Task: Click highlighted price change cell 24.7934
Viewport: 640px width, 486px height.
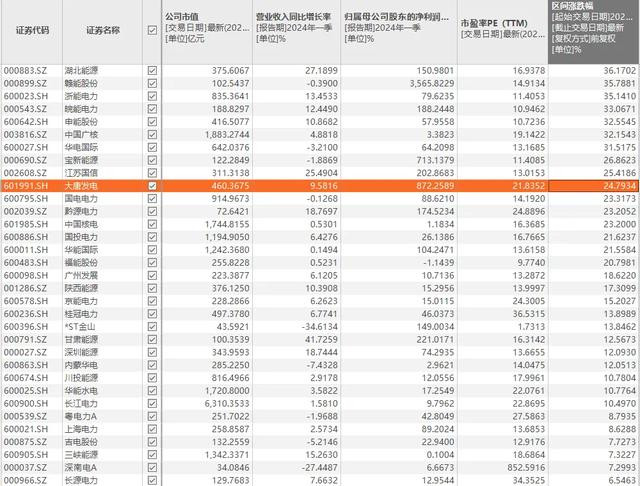Action: pyautogui.click(x=620, y=186)
